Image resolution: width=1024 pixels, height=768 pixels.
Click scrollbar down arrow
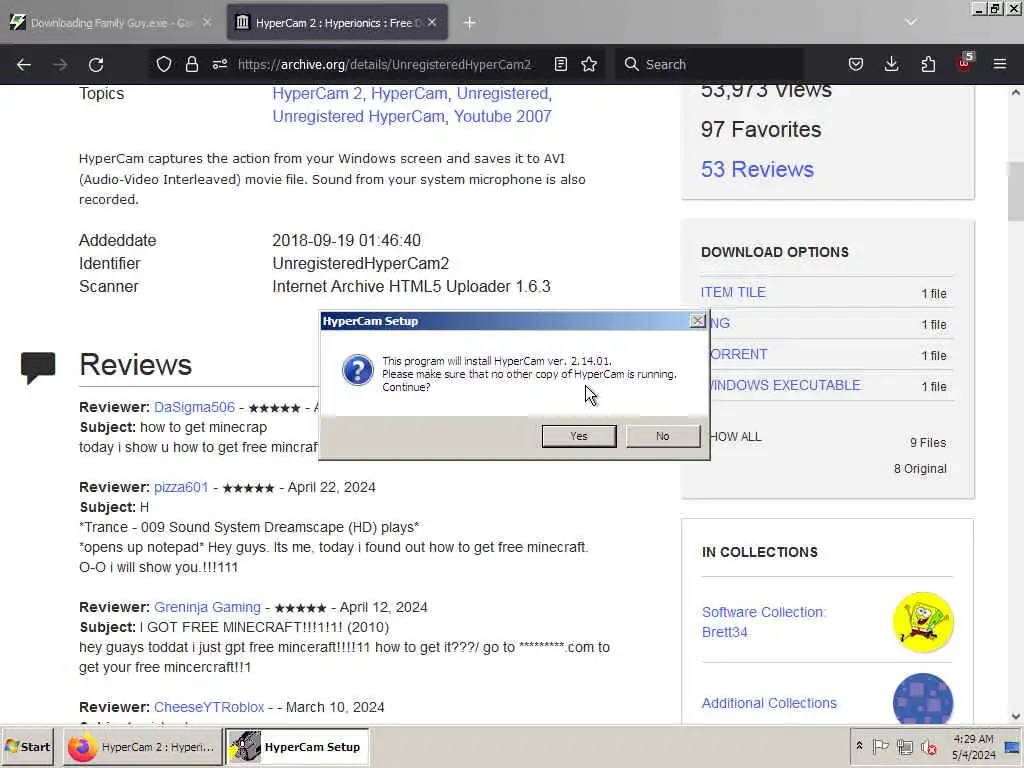coord(1016,716)
